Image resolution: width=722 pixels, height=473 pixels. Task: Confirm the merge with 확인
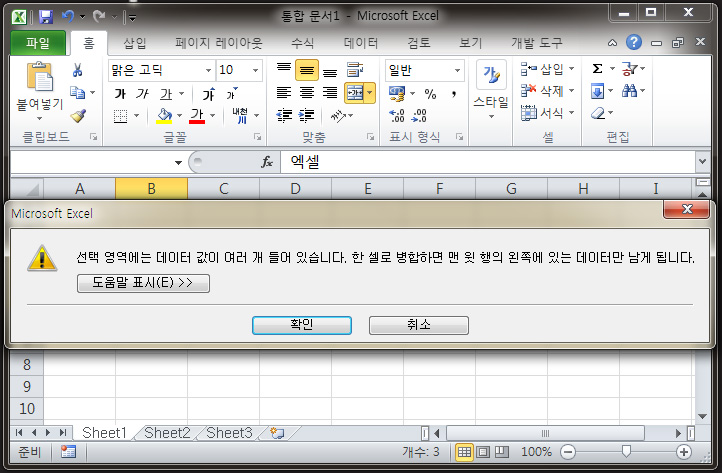coord(302,325)
